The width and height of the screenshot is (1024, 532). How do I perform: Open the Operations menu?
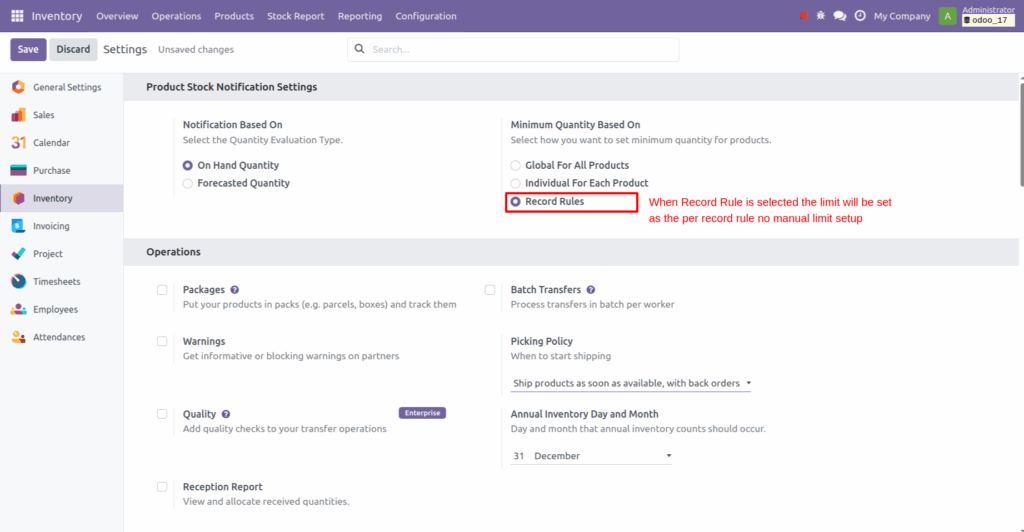176,16
